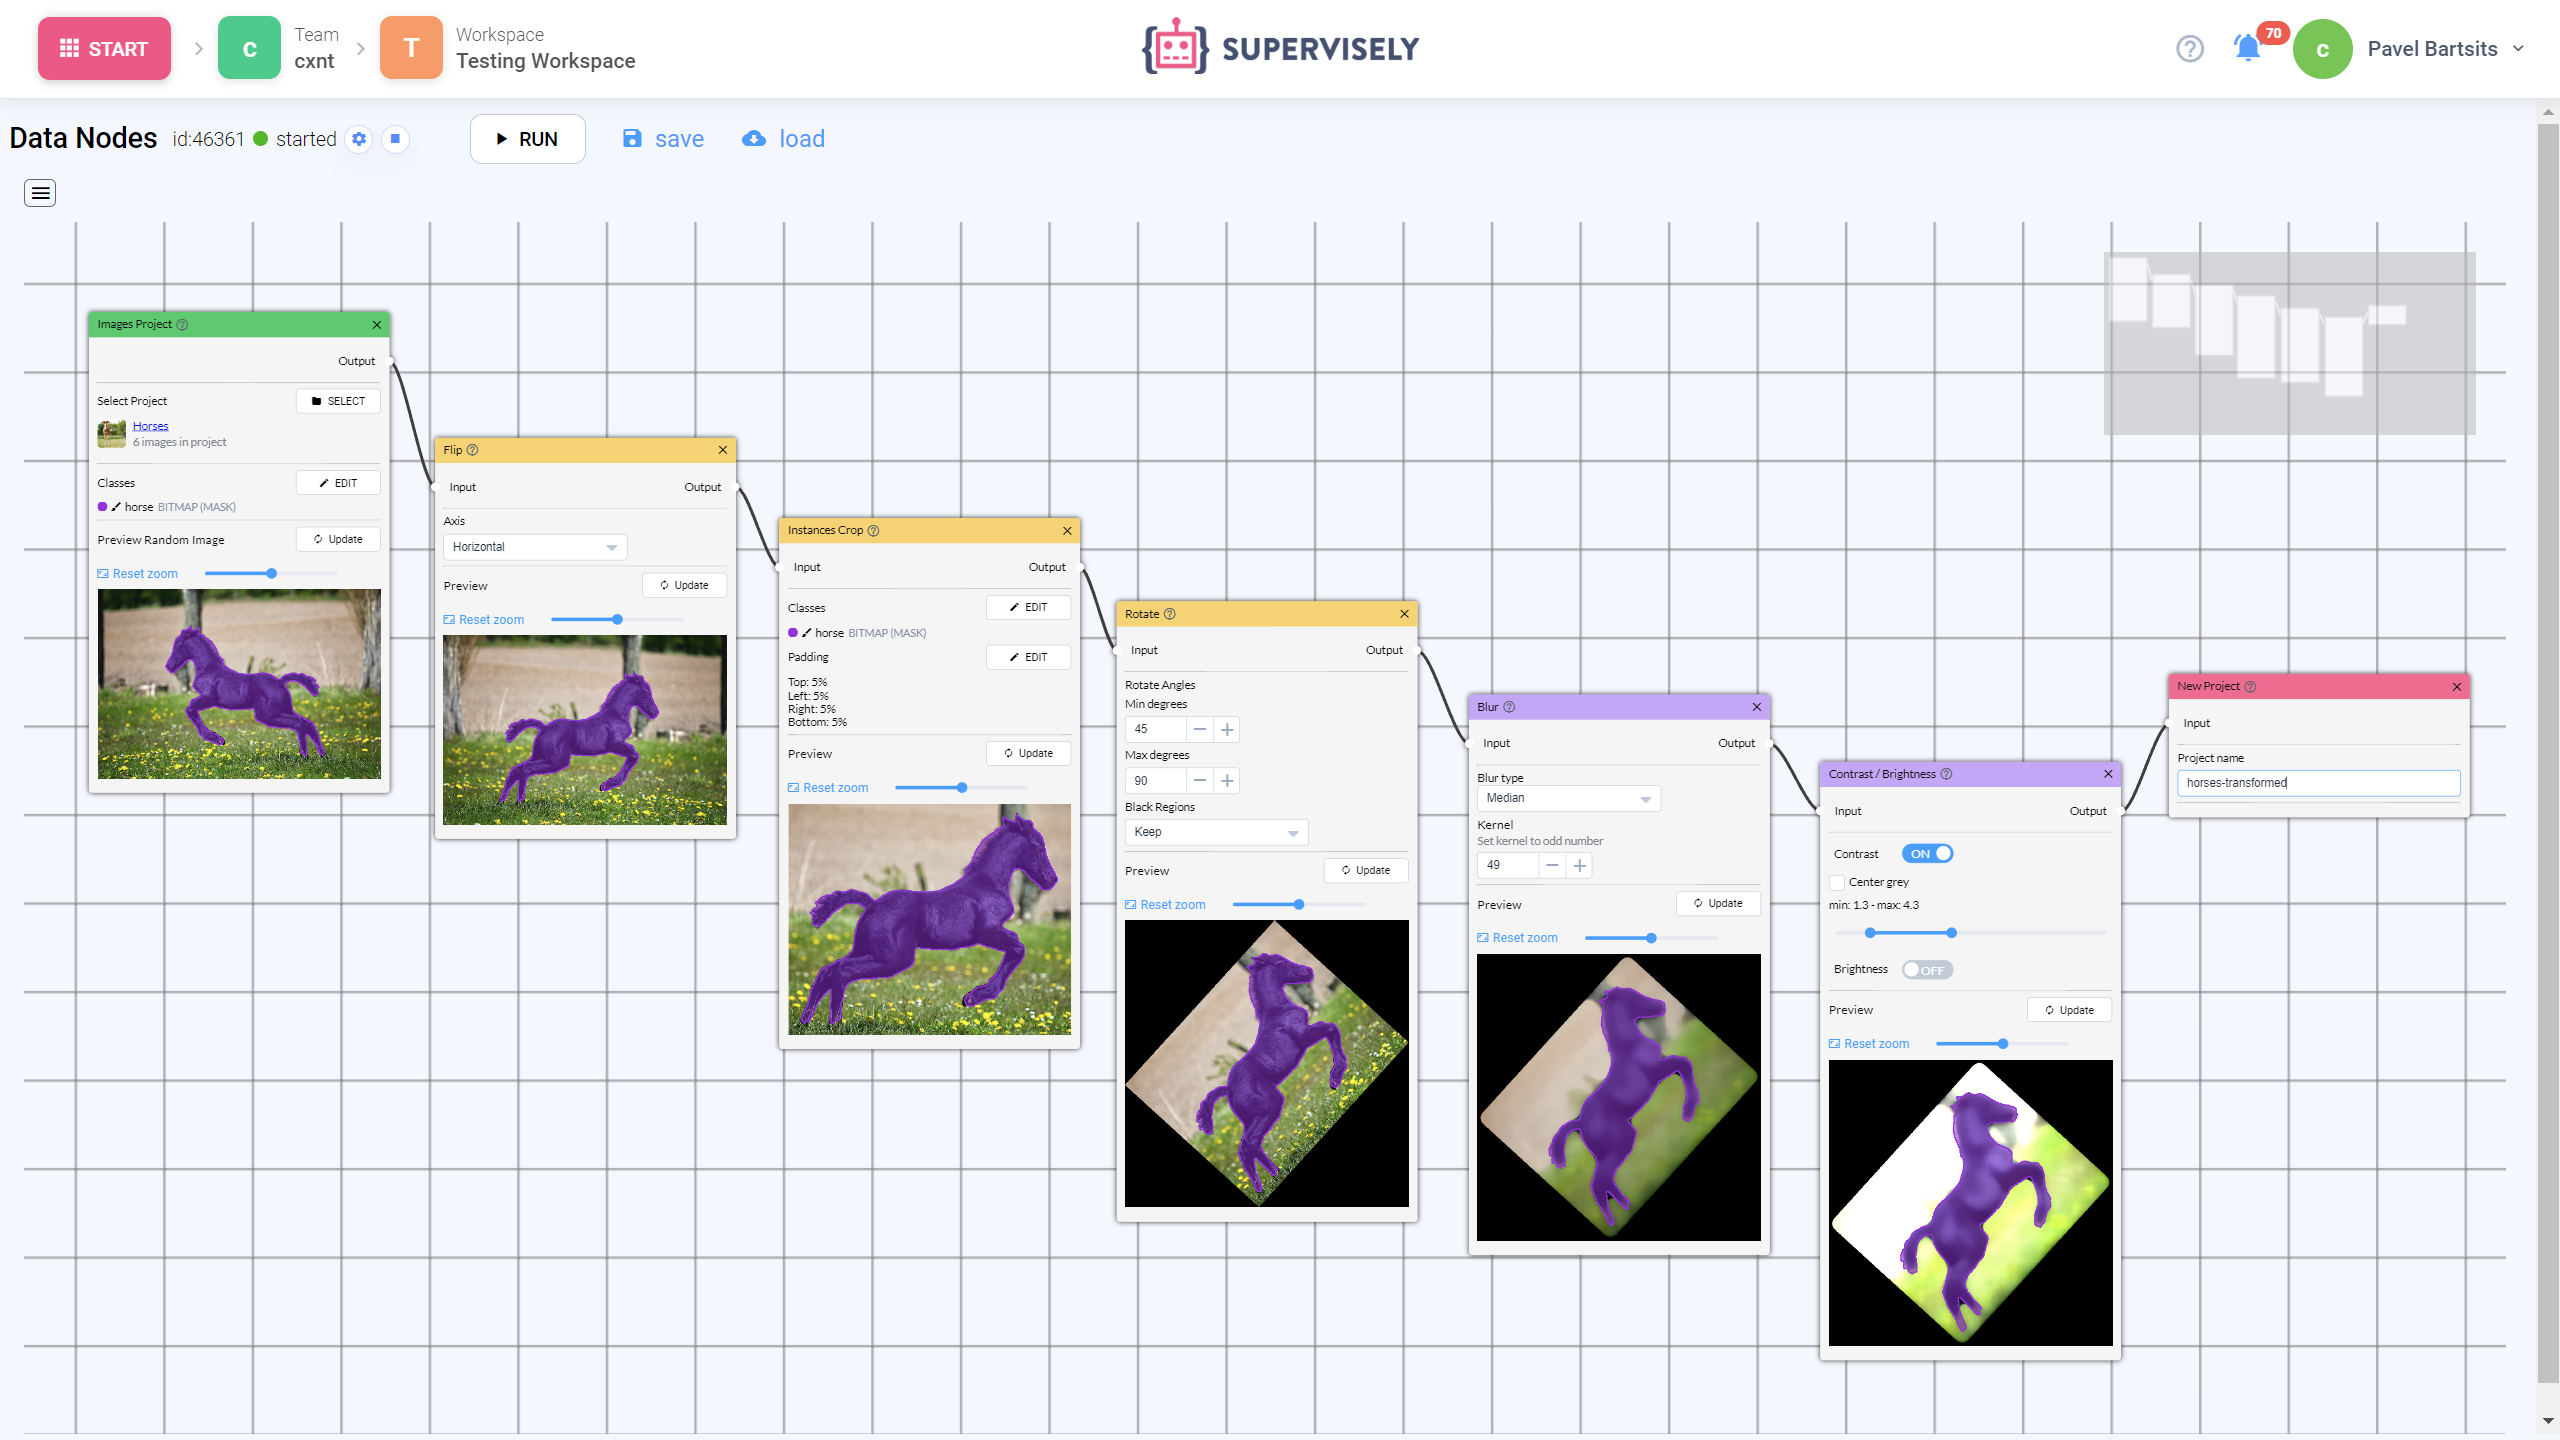The width and height of the screenshot is (2560, 1440).
Task: Turn off Contrast in Contrast/Brightness node
Action: 1927,853
